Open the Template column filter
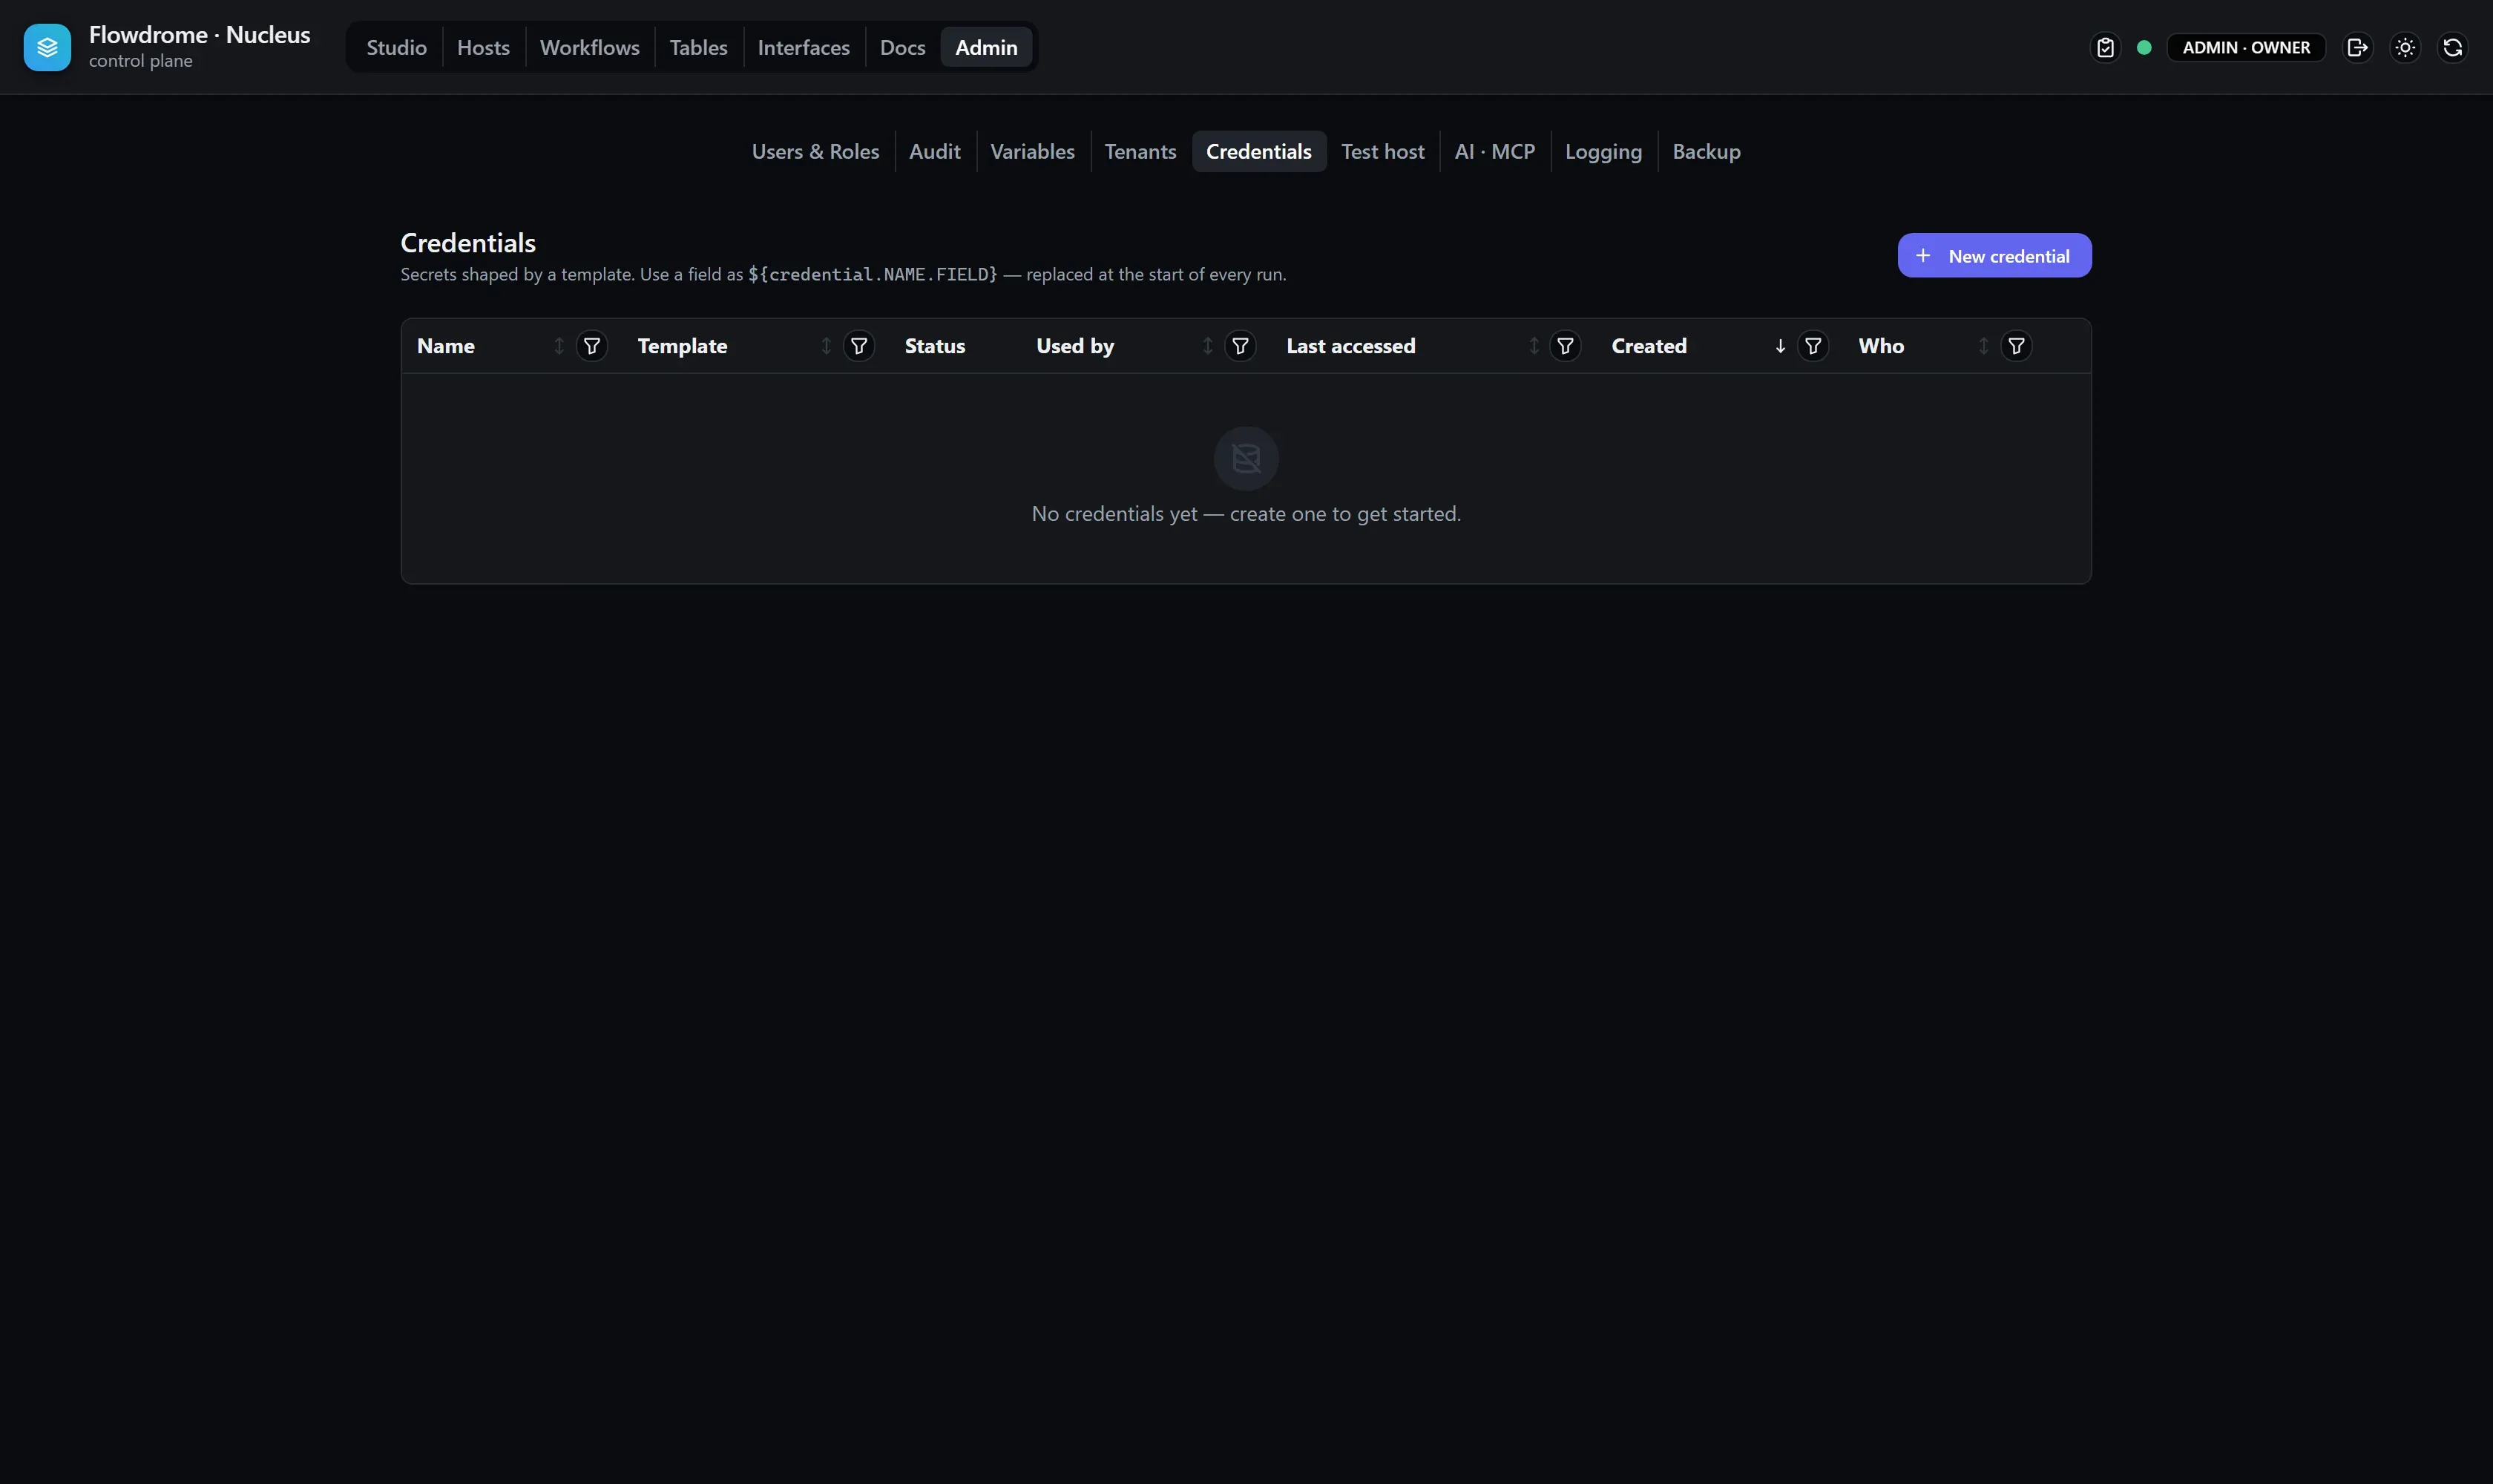The width and height of the screenshot is (2493, 1484). [x=859, y=346]
